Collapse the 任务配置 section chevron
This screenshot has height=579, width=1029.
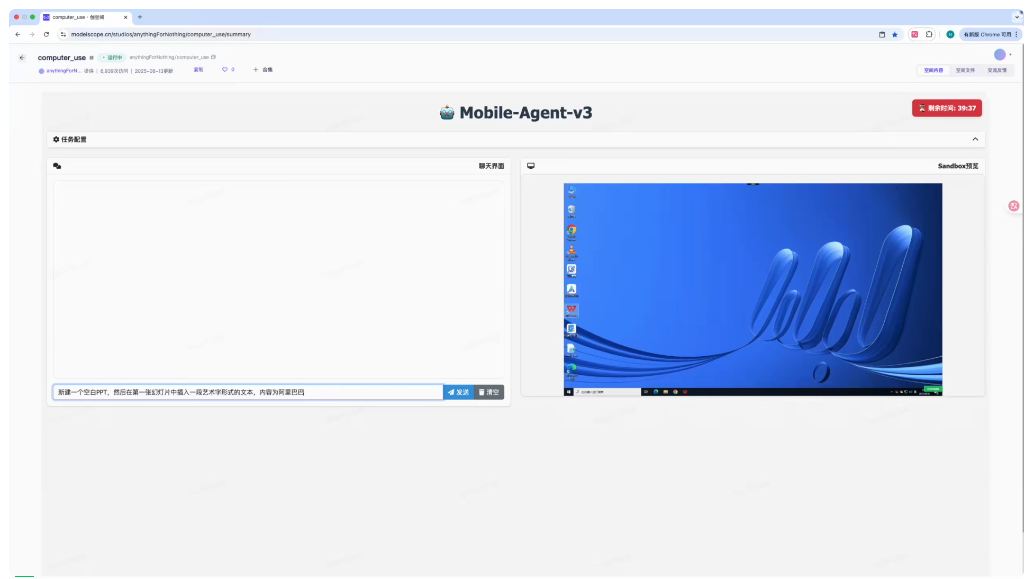pyautogui.click(x=975, y=139)
